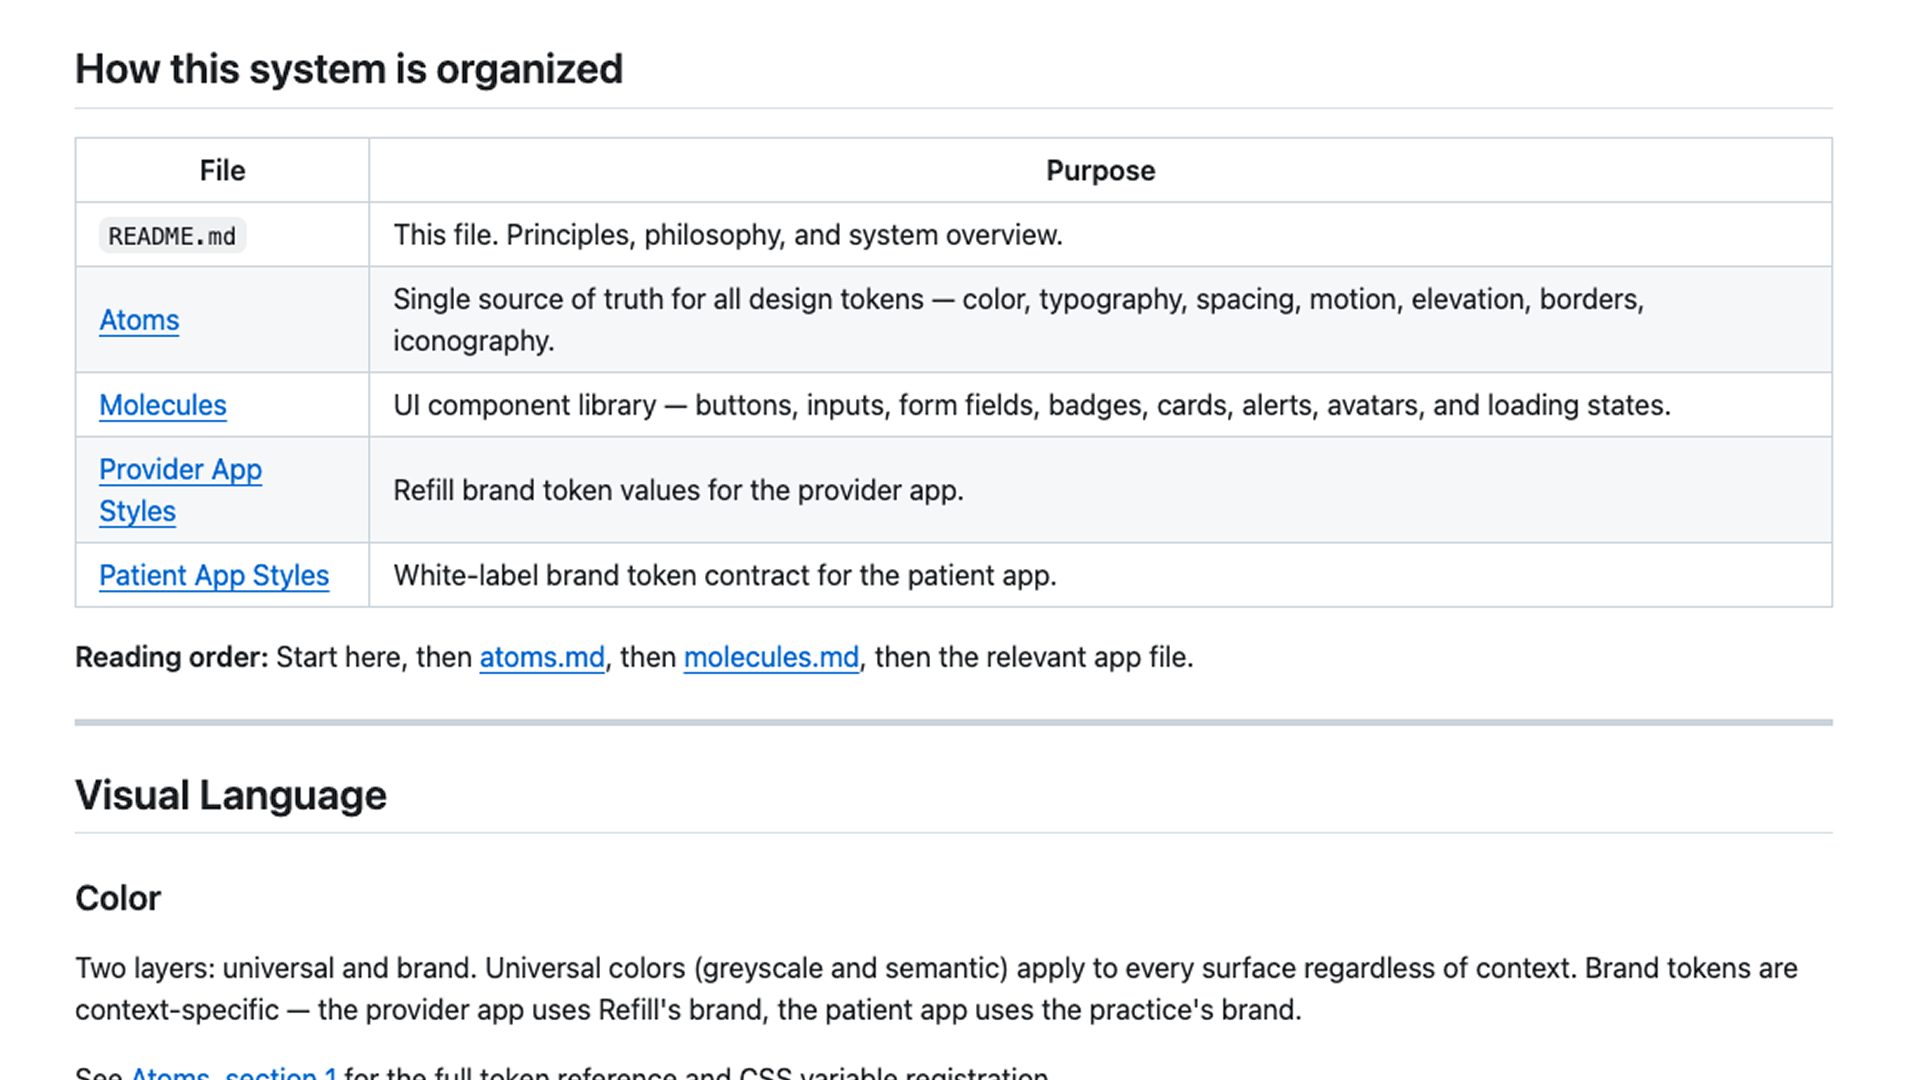This screenshot has height=1080, width=1920.
Task: Open the Patient App Styles link
Action: point(214,575)
